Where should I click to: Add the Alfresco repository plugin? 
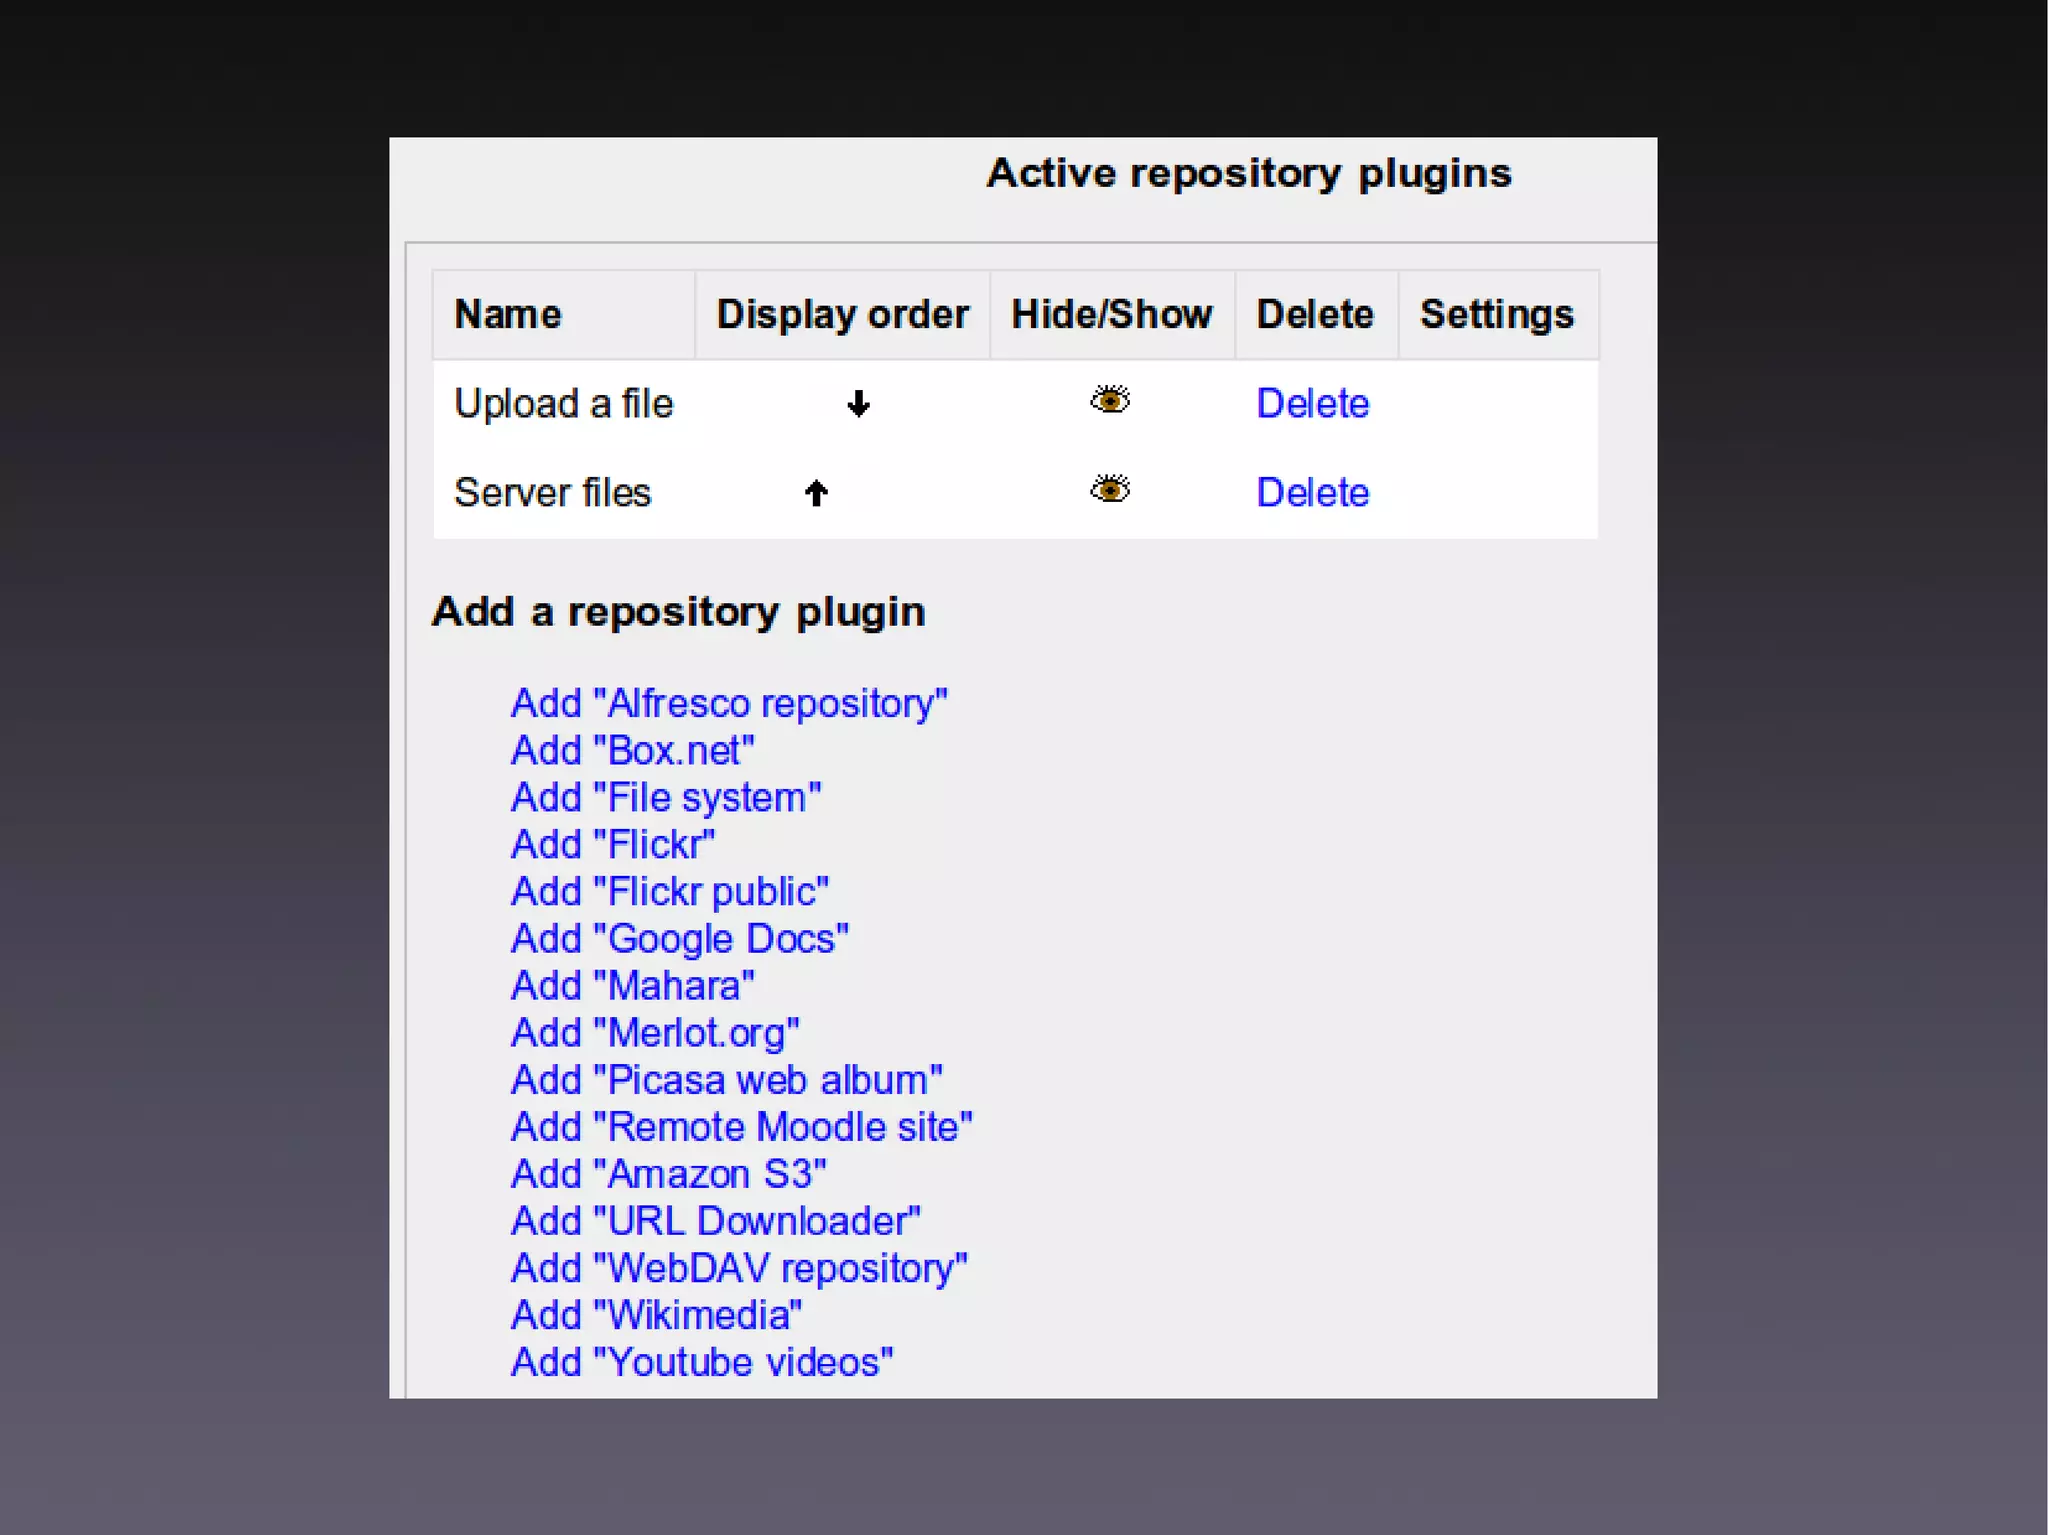[729, 704]
